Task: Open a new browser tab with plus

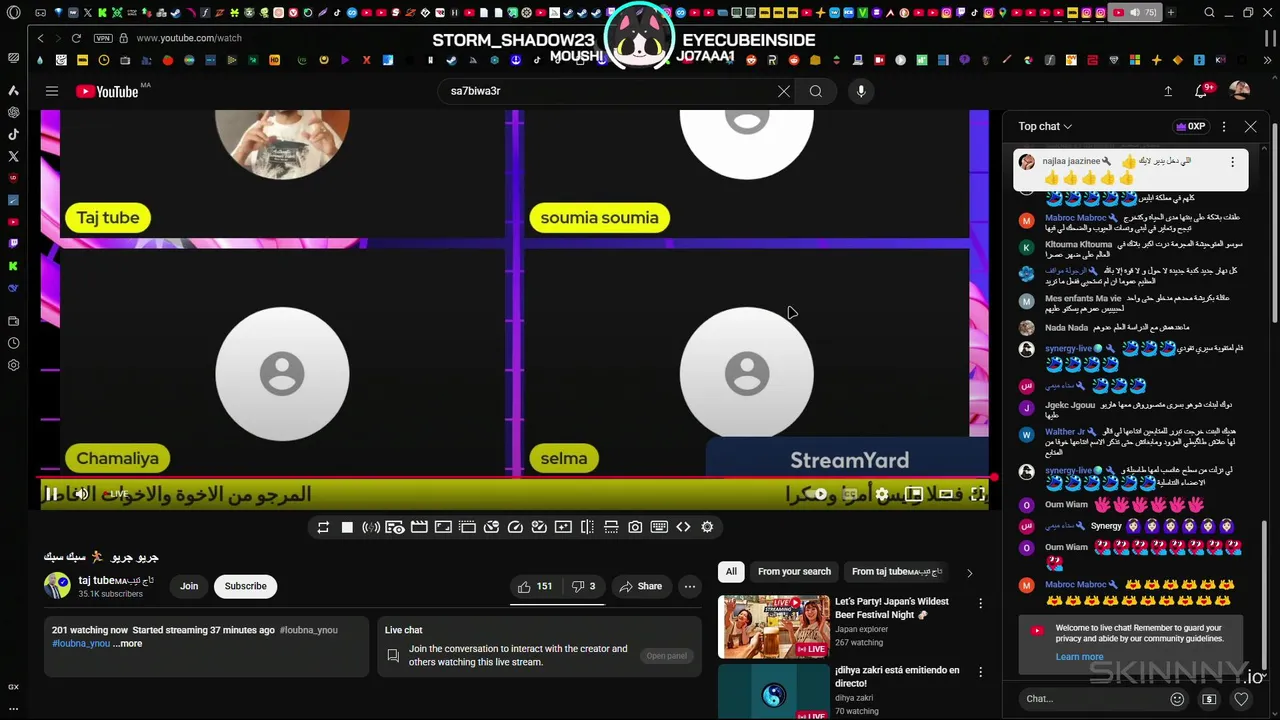Action: (1171, 12)
